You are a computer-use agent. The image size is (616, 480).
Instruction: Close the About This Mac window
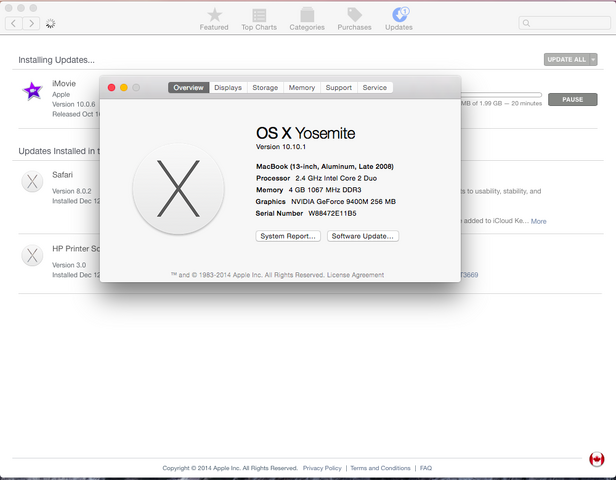(112, 88)
